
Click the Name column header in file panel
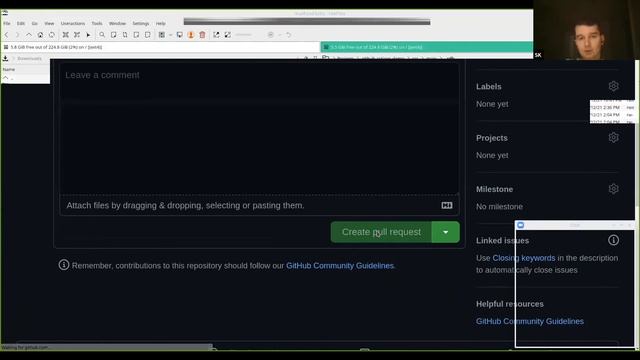pyautogui.click(x=9, y=69)
